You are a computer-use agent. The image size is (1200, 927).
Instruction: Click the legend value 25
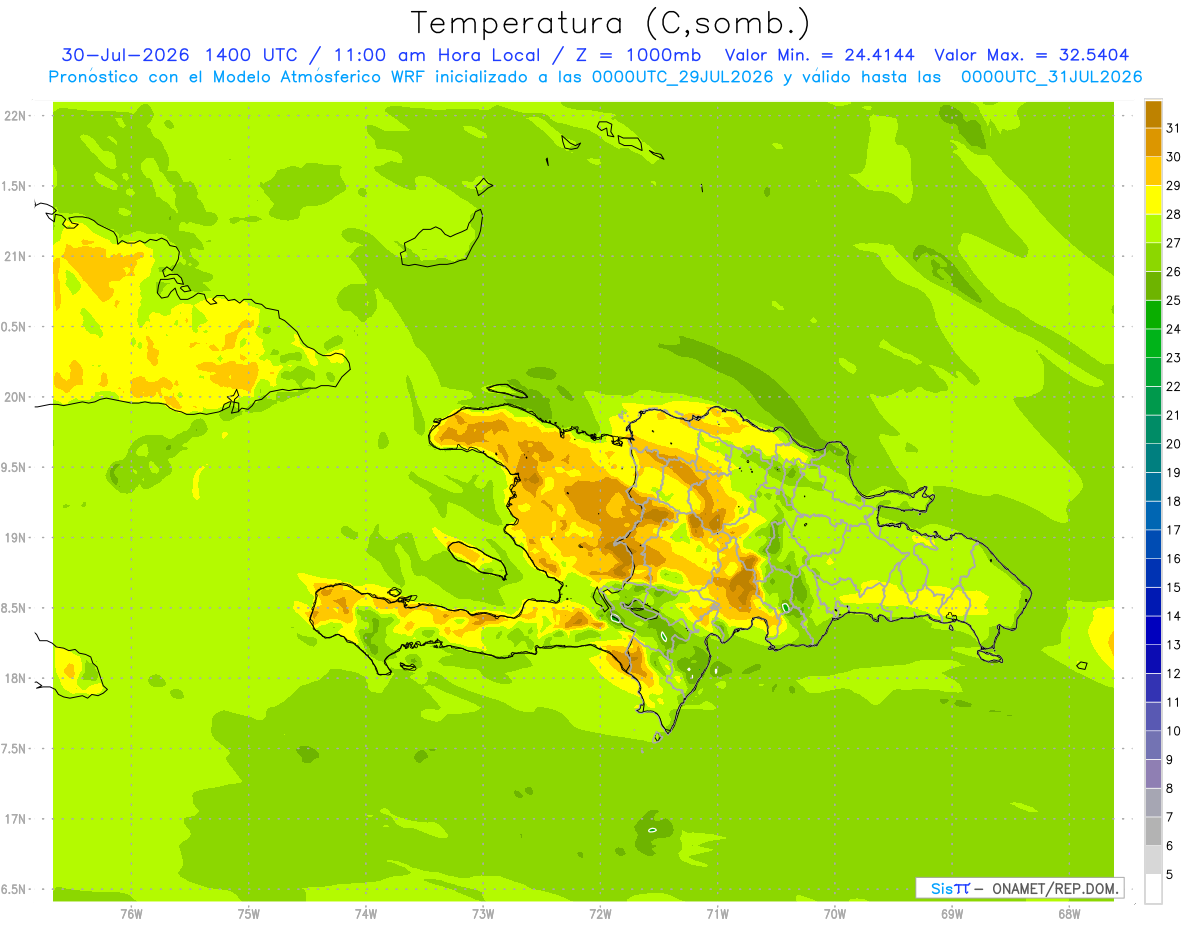(x=1174, y=300)
